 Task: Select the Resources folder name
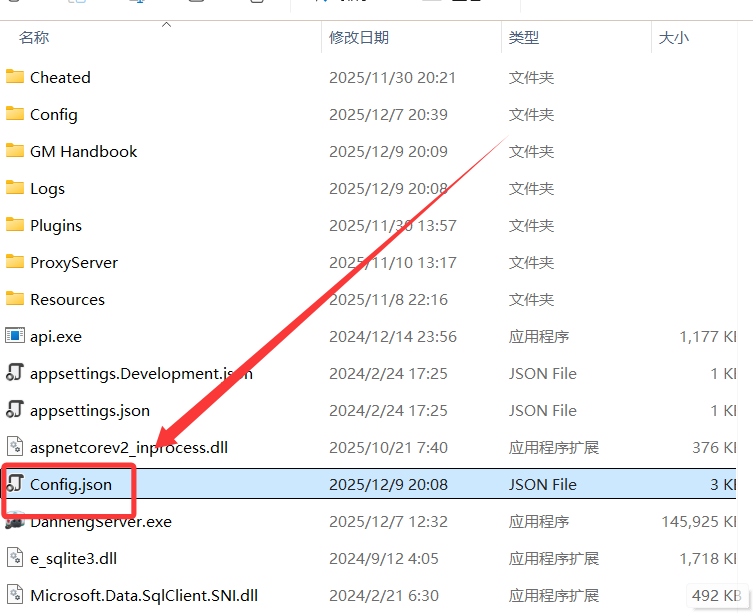tap(67, 299)
